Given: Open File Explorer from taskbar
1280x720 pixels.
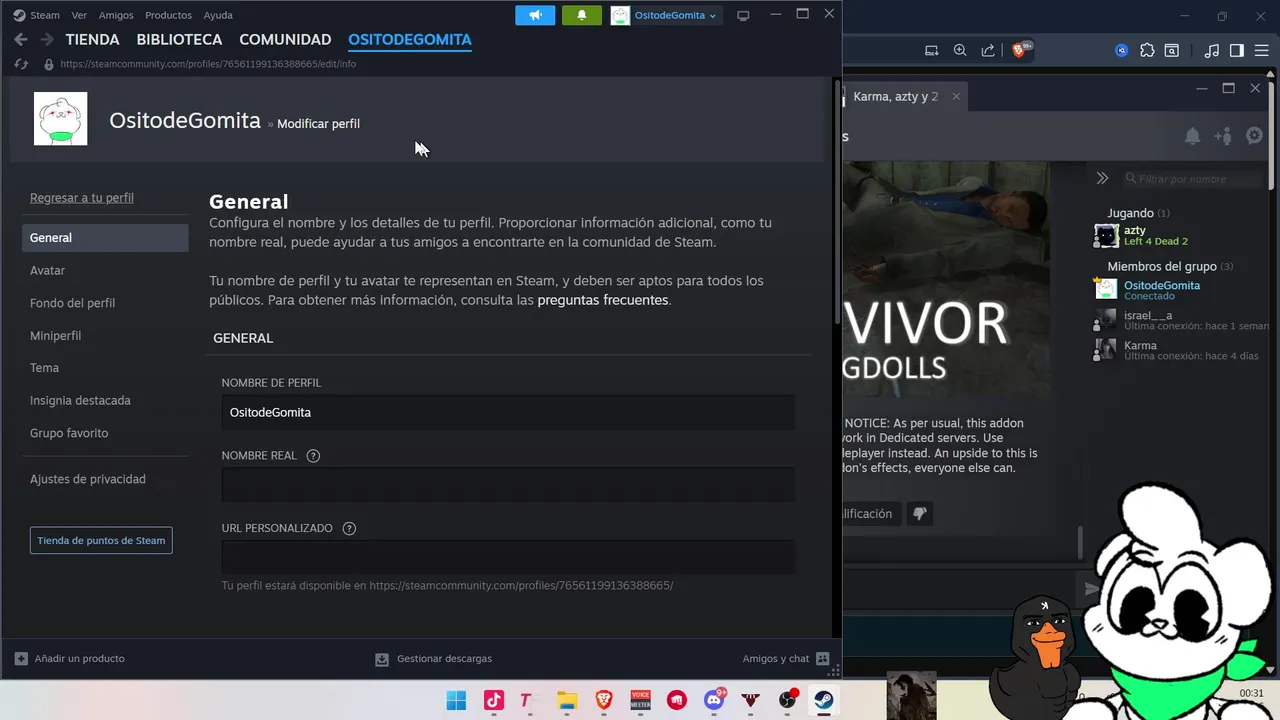Looking at the screenshot, I should [x=567, y=700].
